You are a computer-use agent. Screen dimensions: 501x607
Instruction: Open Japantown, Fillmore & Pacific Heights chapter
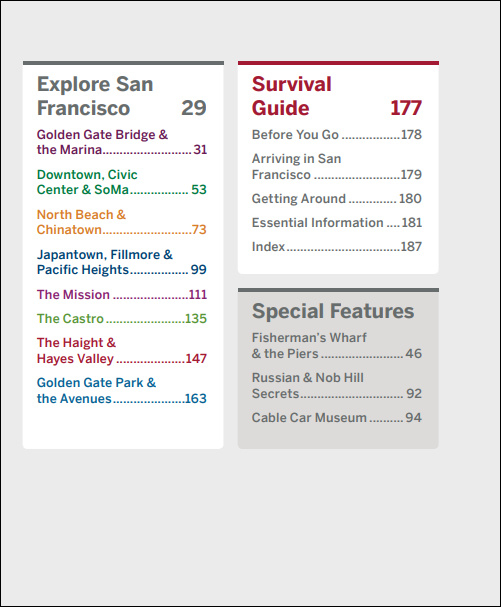coord(122,262)
